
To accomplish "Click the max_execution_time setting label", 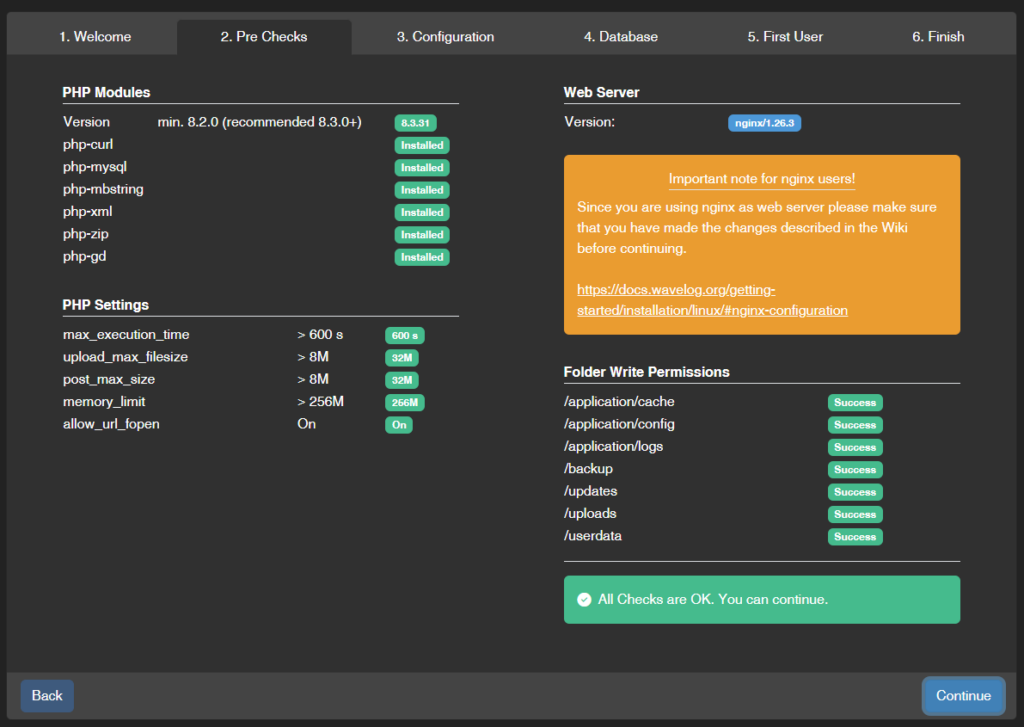I will pos(126,334).
